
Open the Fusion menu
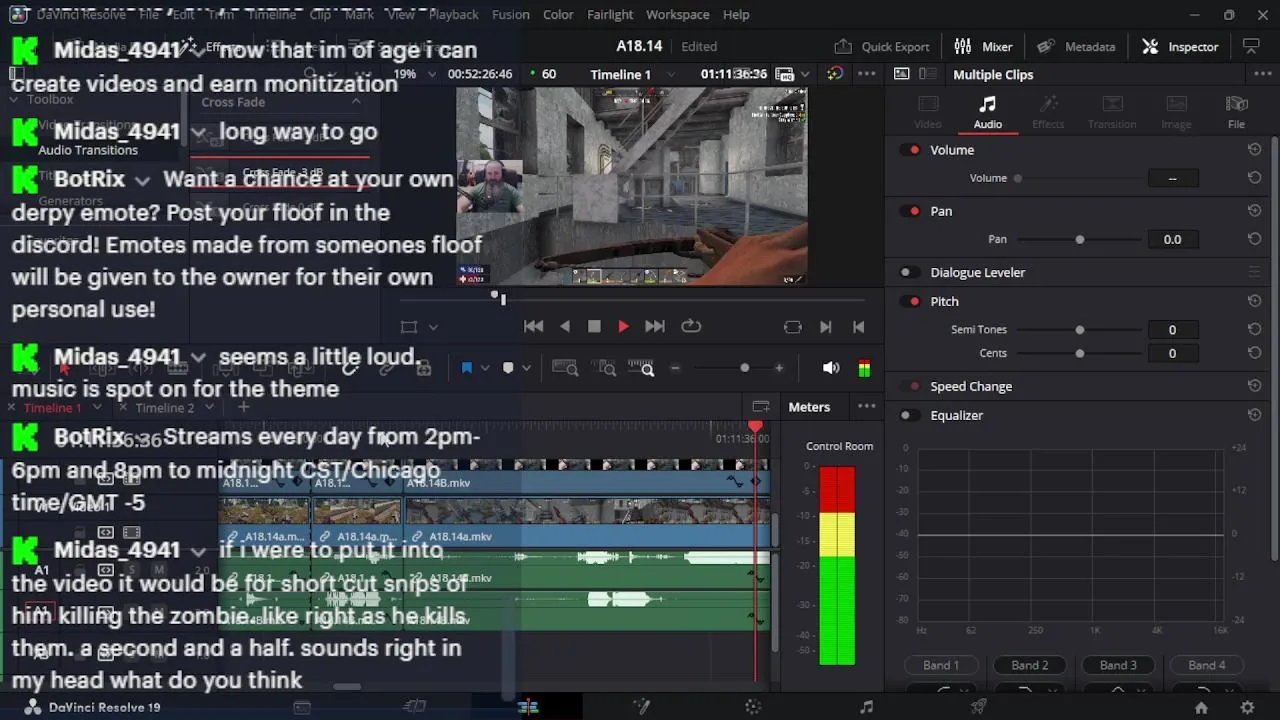[511, 14]
